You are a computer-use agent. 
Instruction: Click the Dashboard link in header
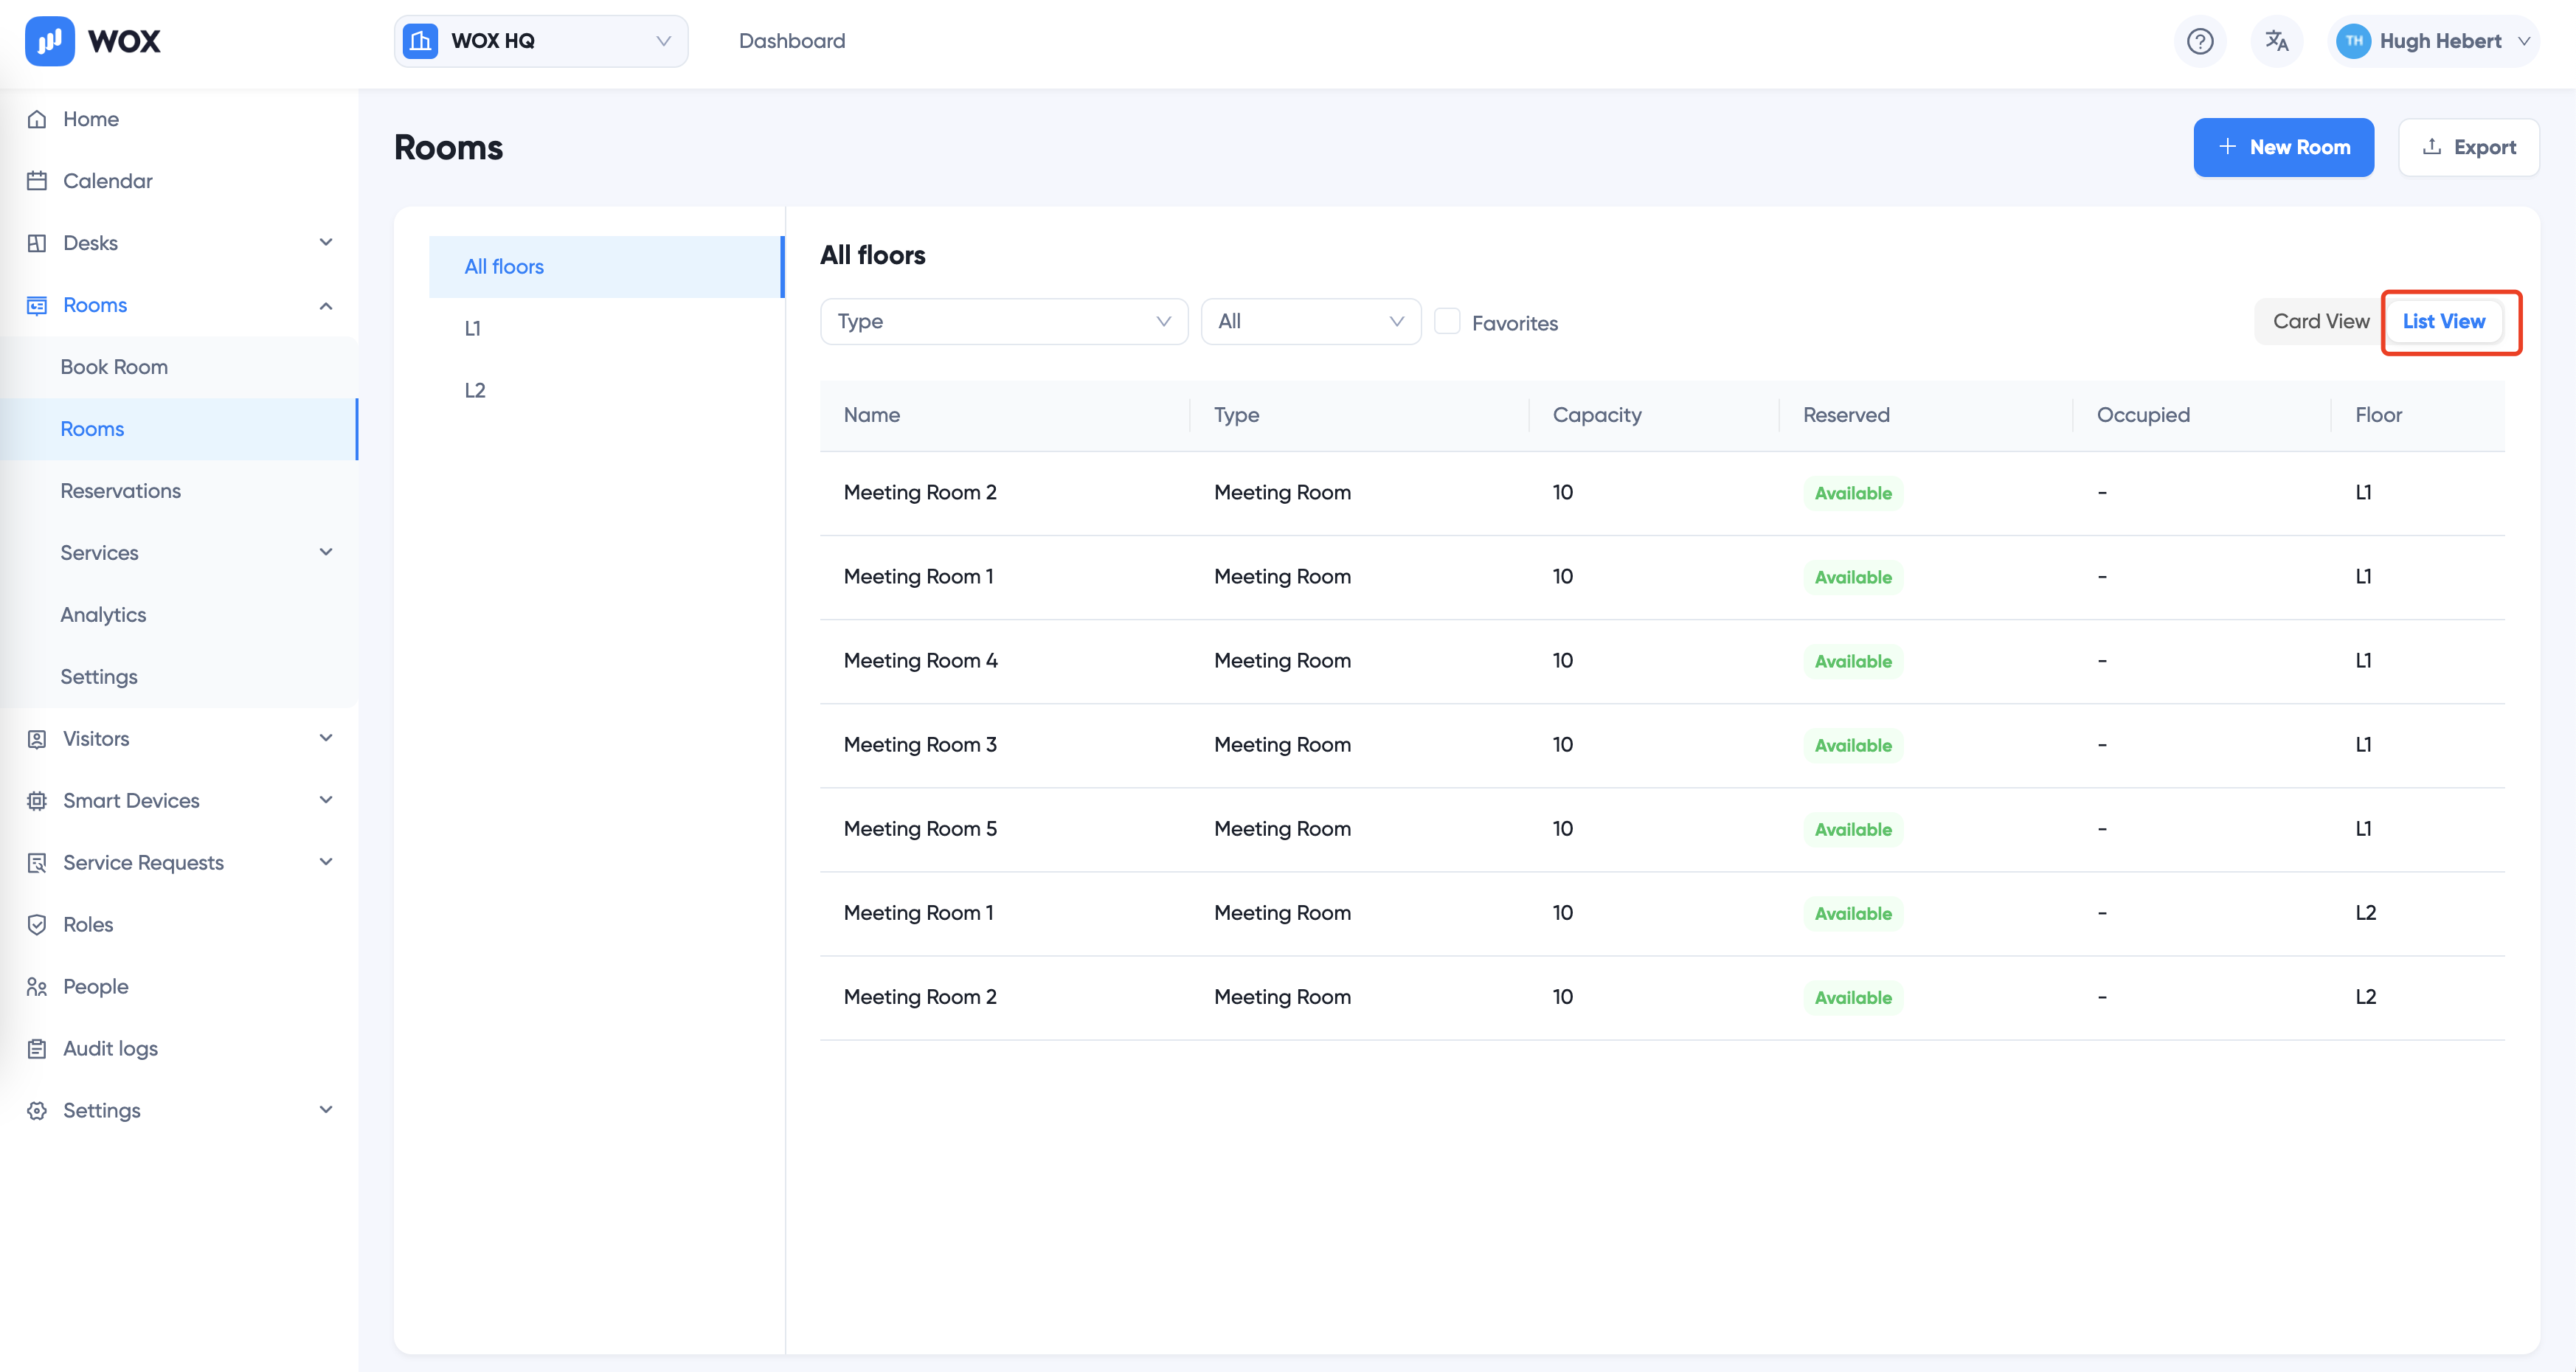coord(792,41)
